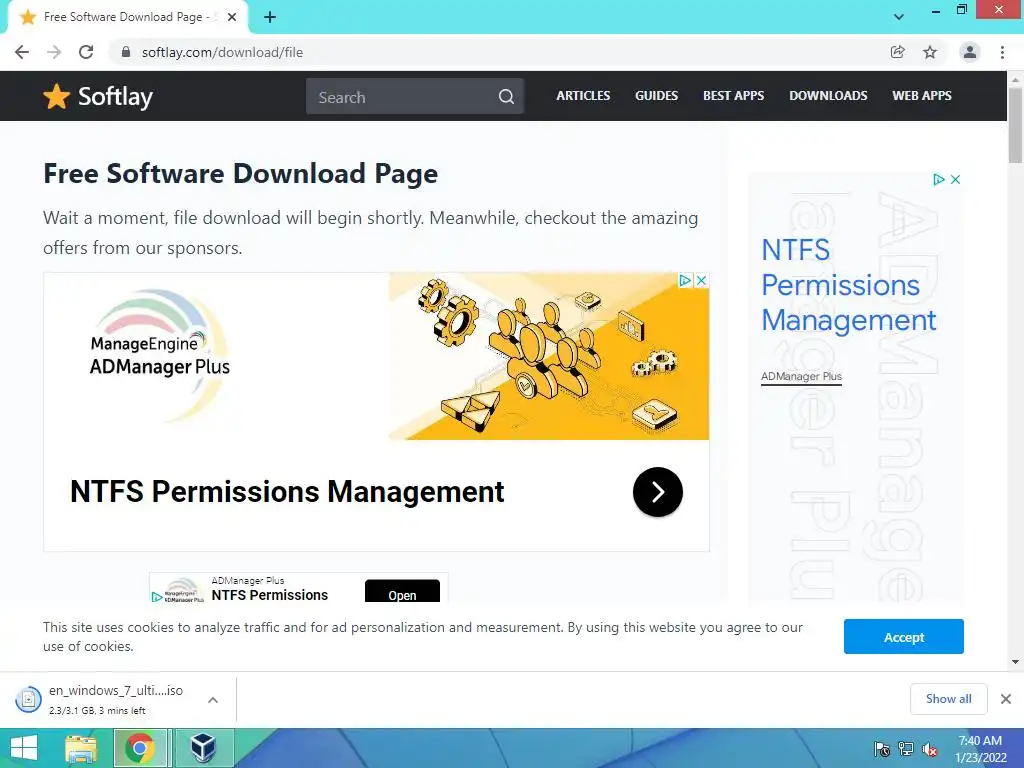The height and width of the screenshot is (768, 1024).
Task: Click the yellow isometric banner ad image
Action: (x=549, y=357)
